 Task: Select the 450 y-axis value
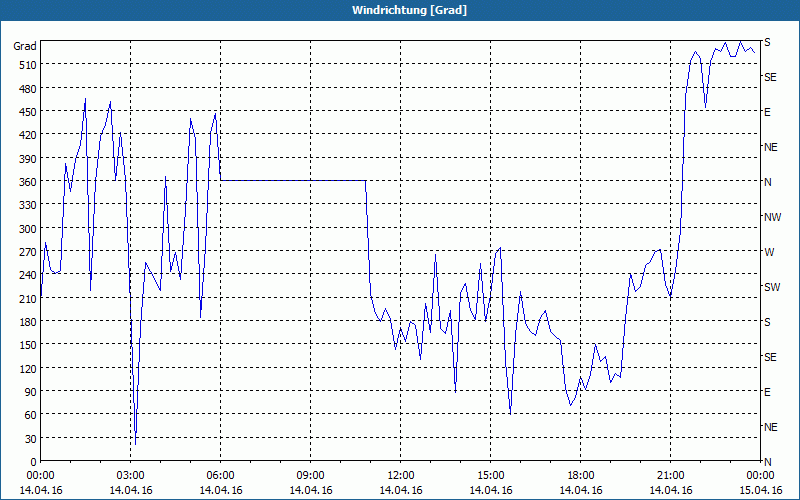[29, 112]
